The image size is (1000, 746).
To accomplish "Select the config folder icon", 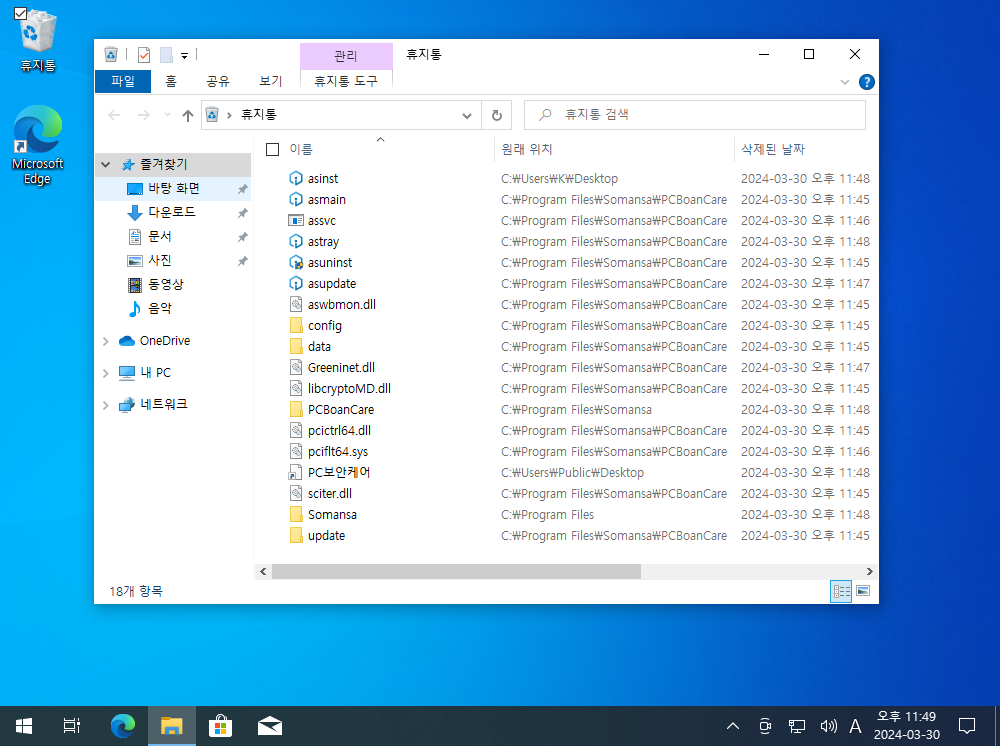I will coord(296,326).
